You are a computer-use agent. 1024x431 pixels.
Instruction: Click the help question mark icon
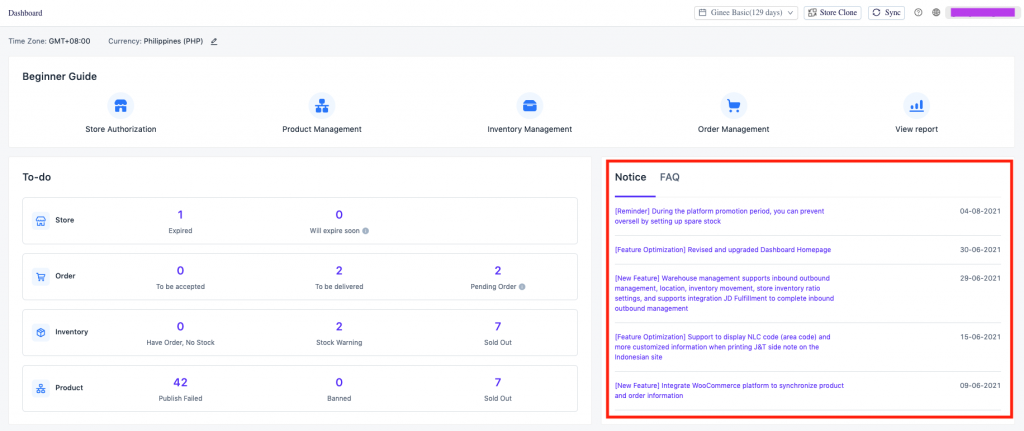pos(918,13)
